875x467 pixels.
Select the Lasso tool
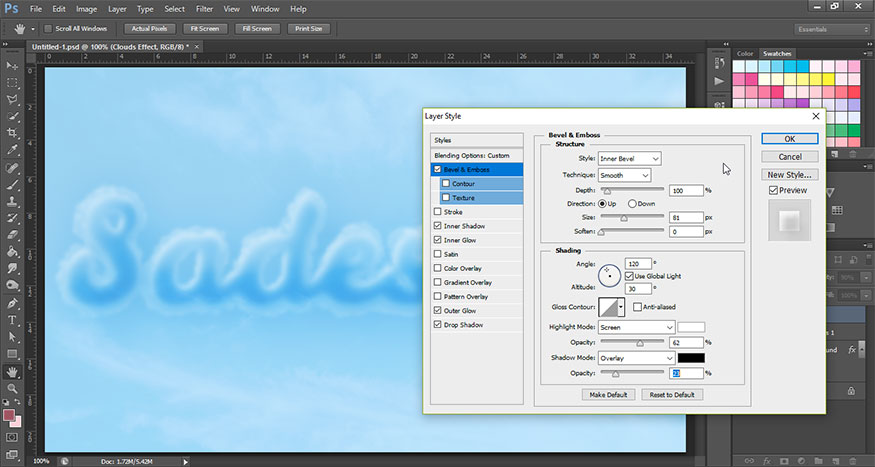pyautogui.click(x=14, y=100)
